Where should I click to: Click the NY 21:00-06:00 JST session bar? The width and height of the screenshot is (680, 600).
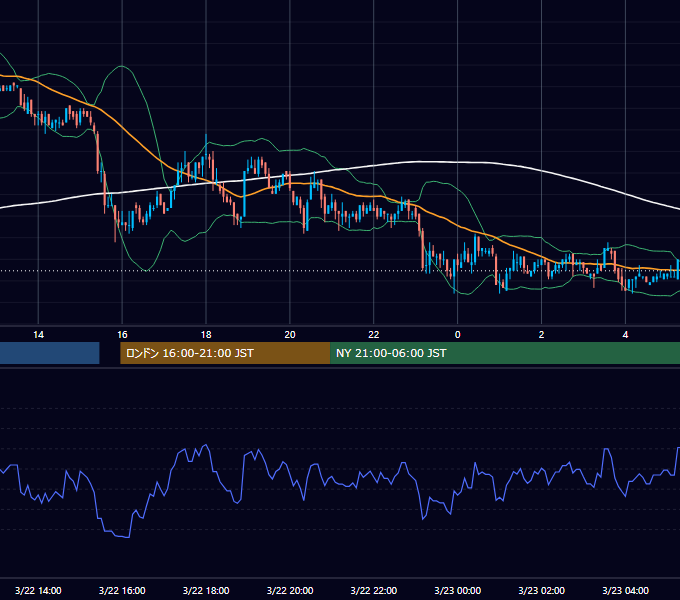[x=505, y=353]
